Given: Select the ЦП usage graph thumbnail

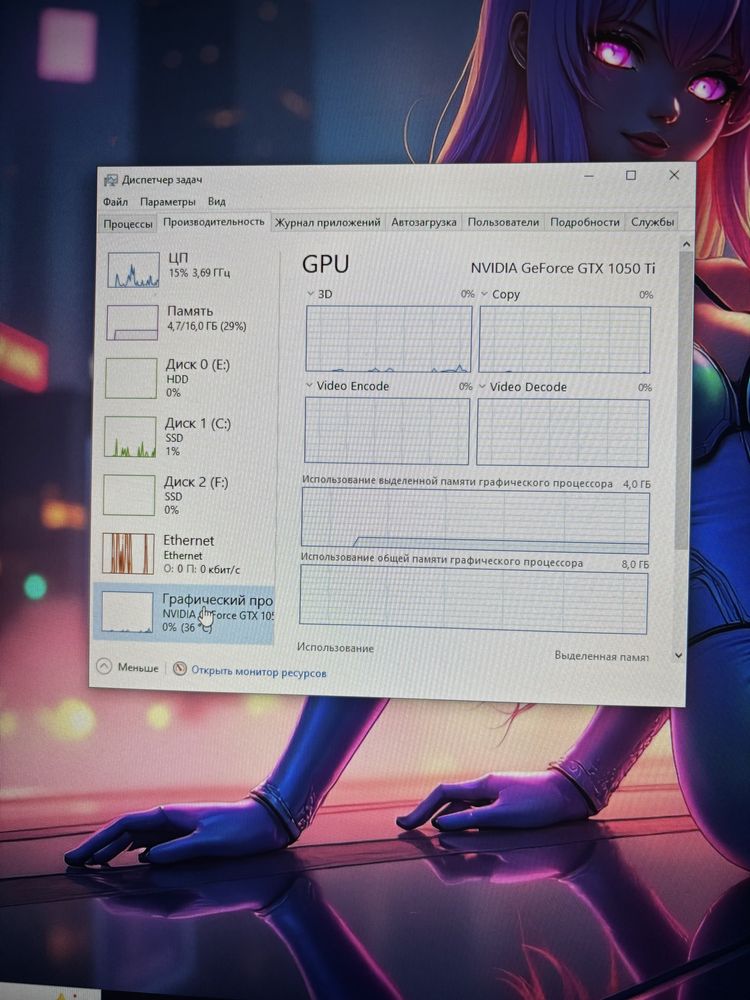Looking at the screenshot, I should (133, 270).
